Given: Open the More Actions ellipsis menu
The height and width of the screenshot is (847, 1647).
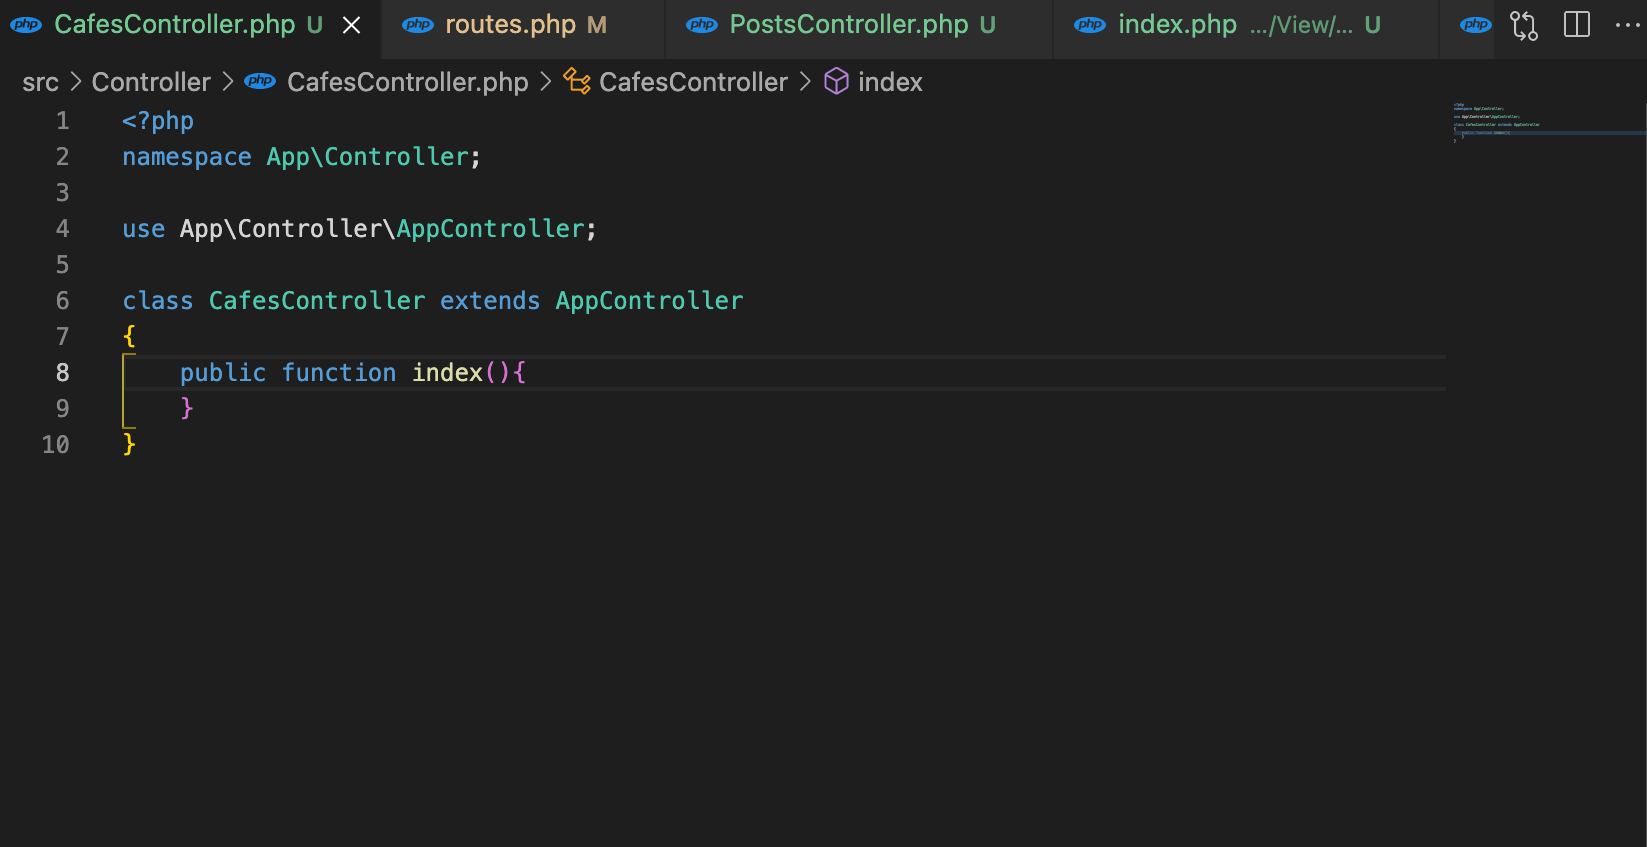Looking at the screenshot, I should [x=1627, y=25].
